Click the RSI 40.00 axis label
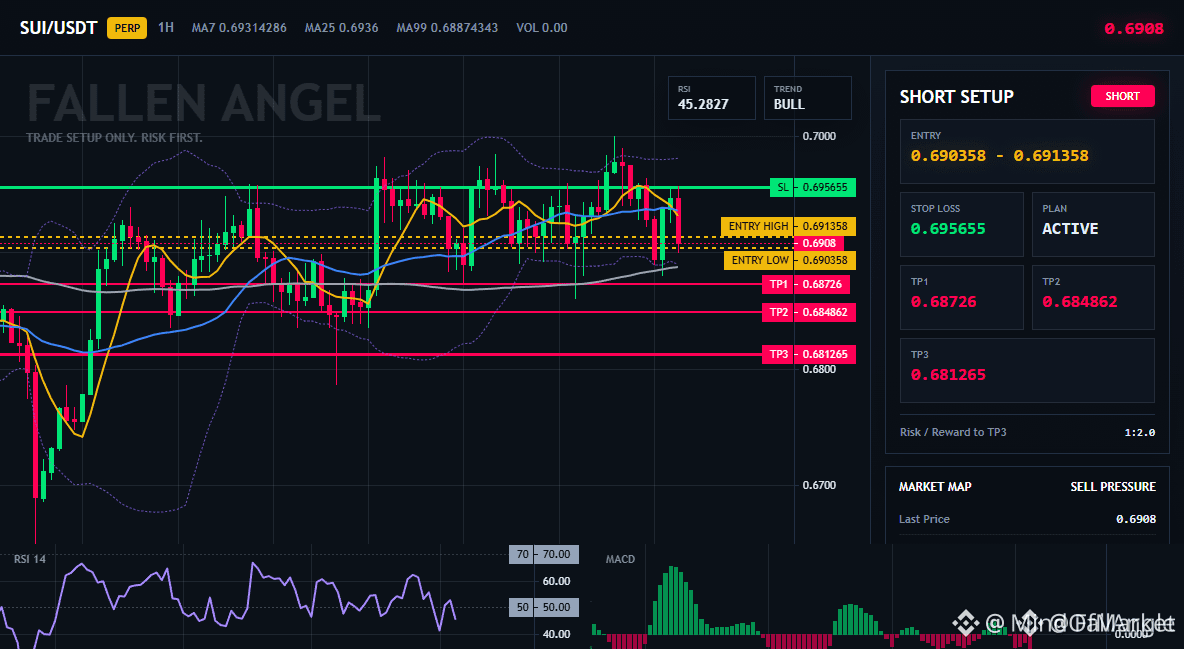This screenshot has height=649, width=1184. (x=557, y=634)
